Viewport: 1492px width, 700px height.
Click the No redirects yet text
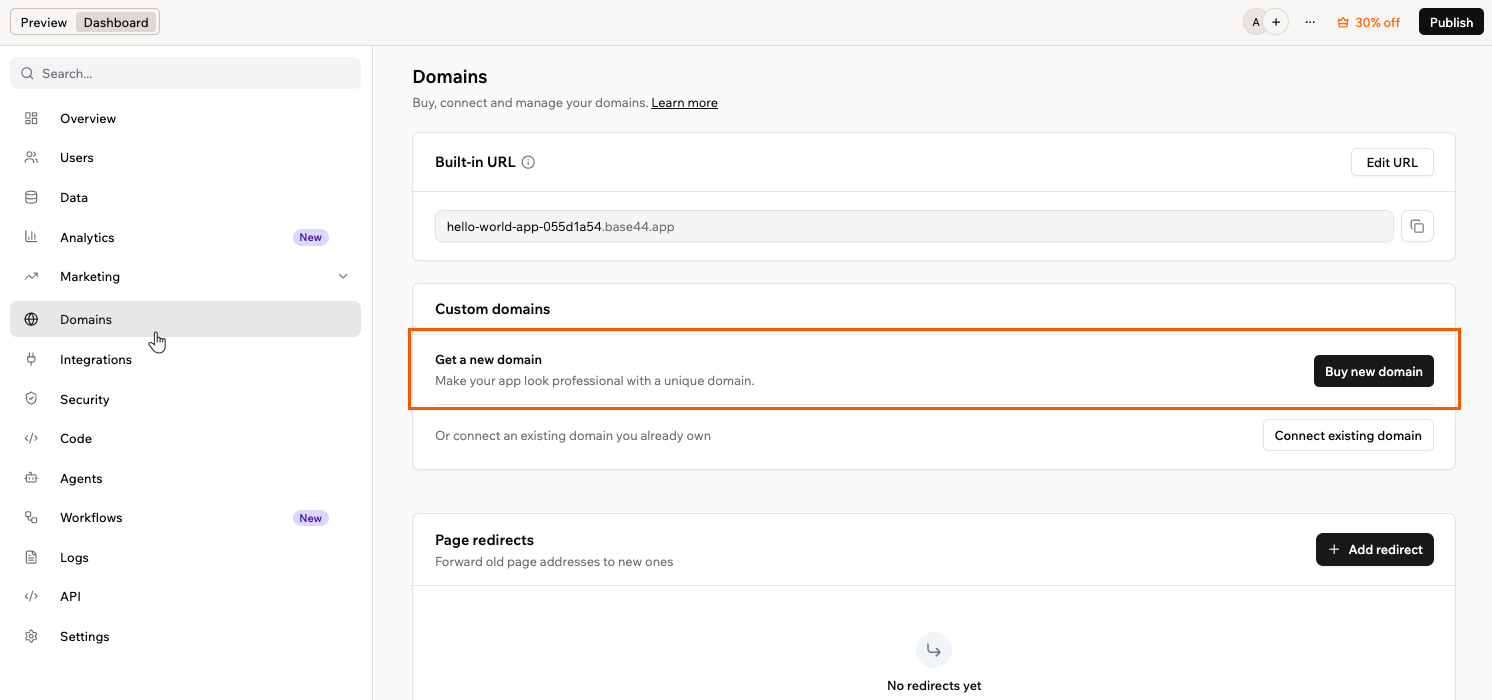pos(934,686)
